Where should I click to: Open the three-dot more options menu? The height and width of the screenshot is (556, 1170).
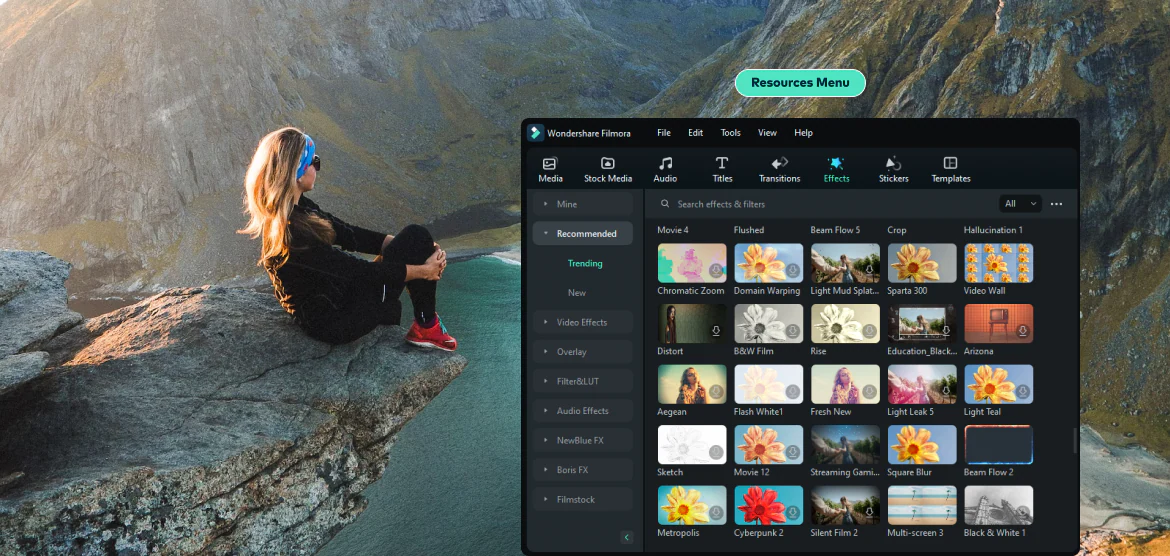click(x=1056, y=204)
